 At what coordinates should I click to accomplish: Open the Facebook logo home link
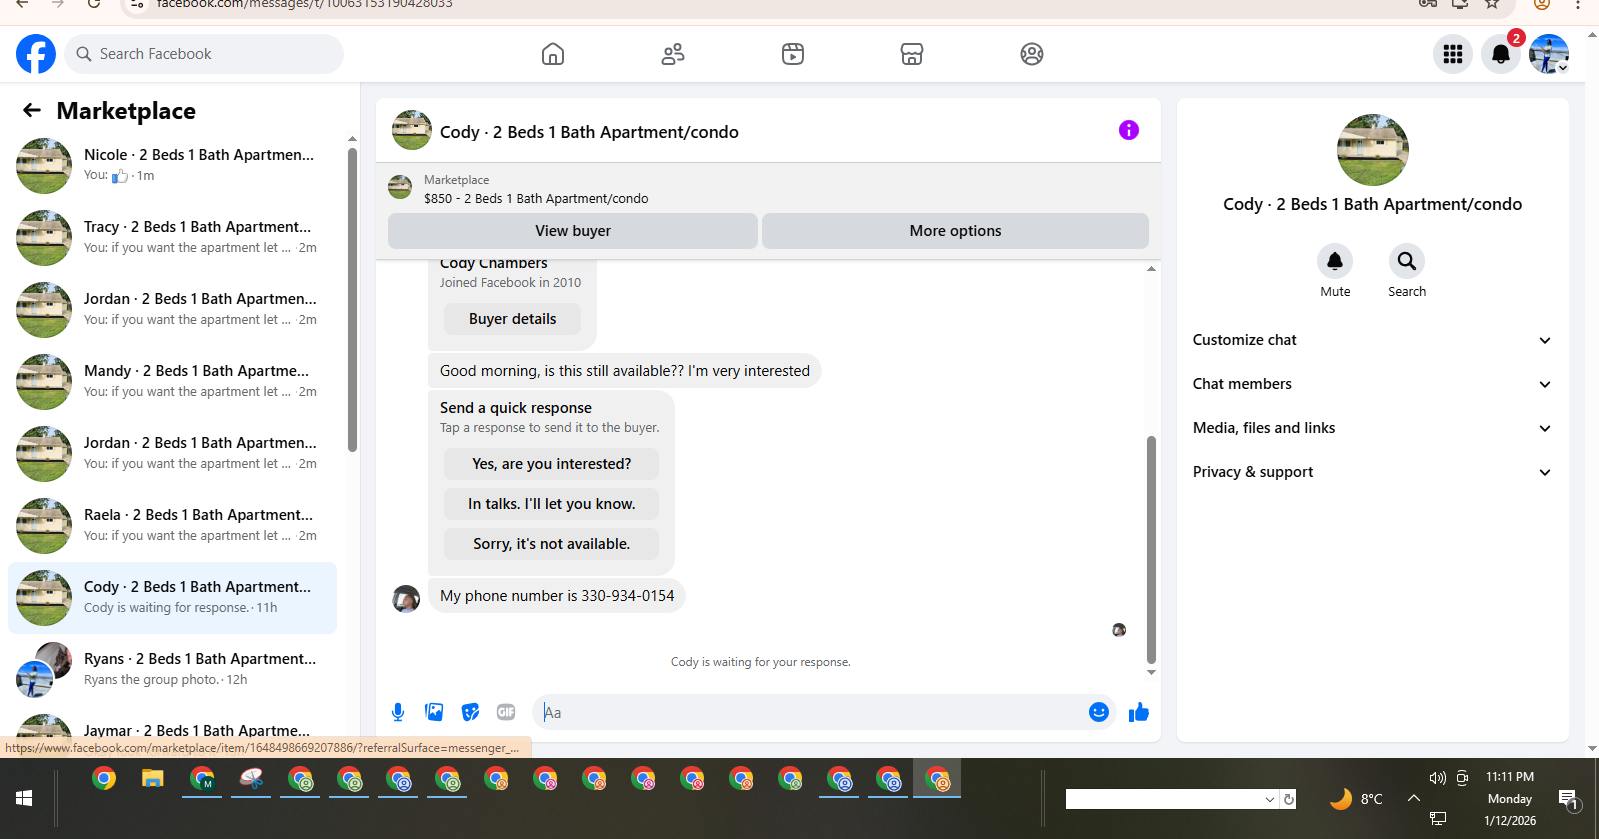pyautogui.click(x=36, y=54)
